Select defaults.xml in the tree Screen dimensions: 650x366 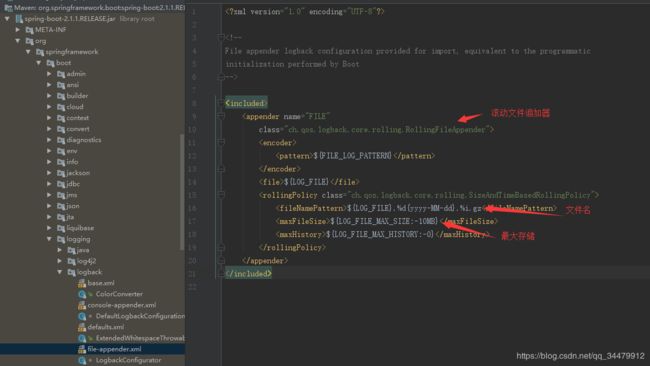pyautogui.click(x=106, y=327)
